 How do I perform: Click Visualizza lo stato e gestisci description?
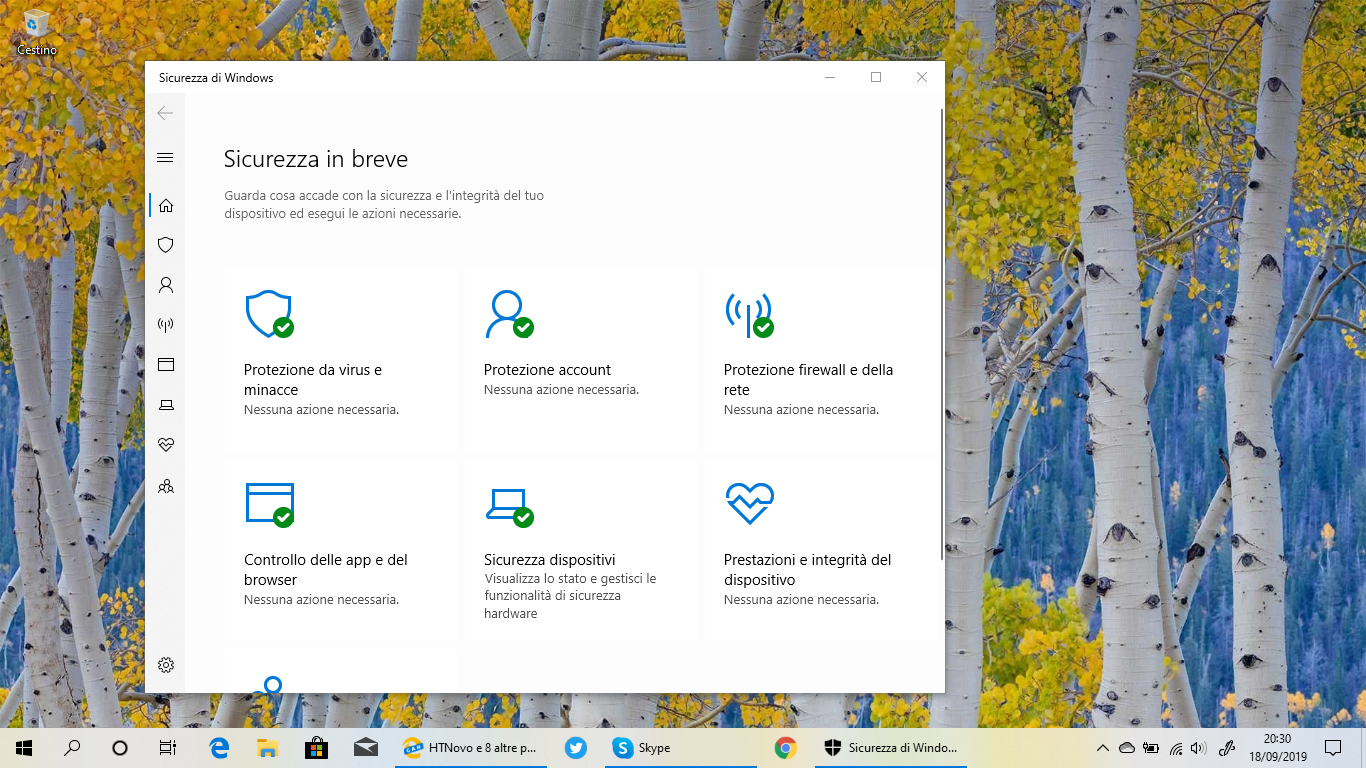570,596
